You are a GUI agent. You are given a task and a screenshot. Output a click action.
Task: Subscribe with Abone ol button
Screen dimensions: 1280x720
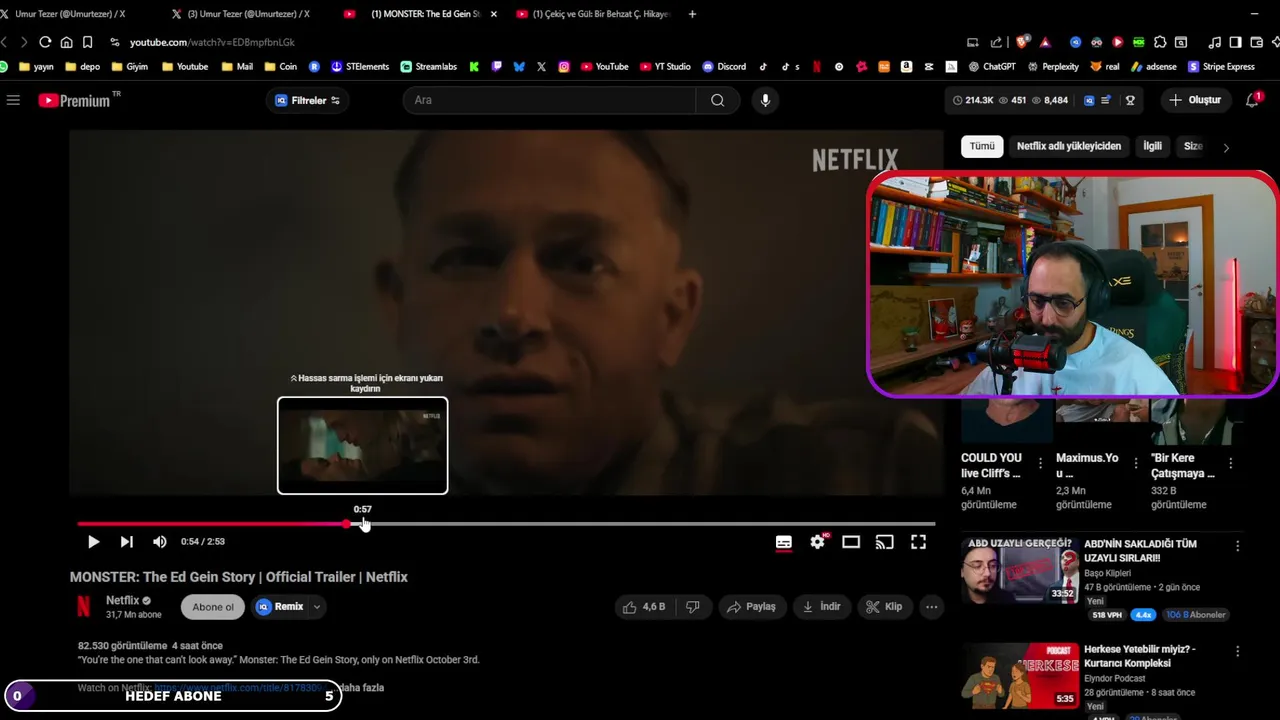(213, 607)
